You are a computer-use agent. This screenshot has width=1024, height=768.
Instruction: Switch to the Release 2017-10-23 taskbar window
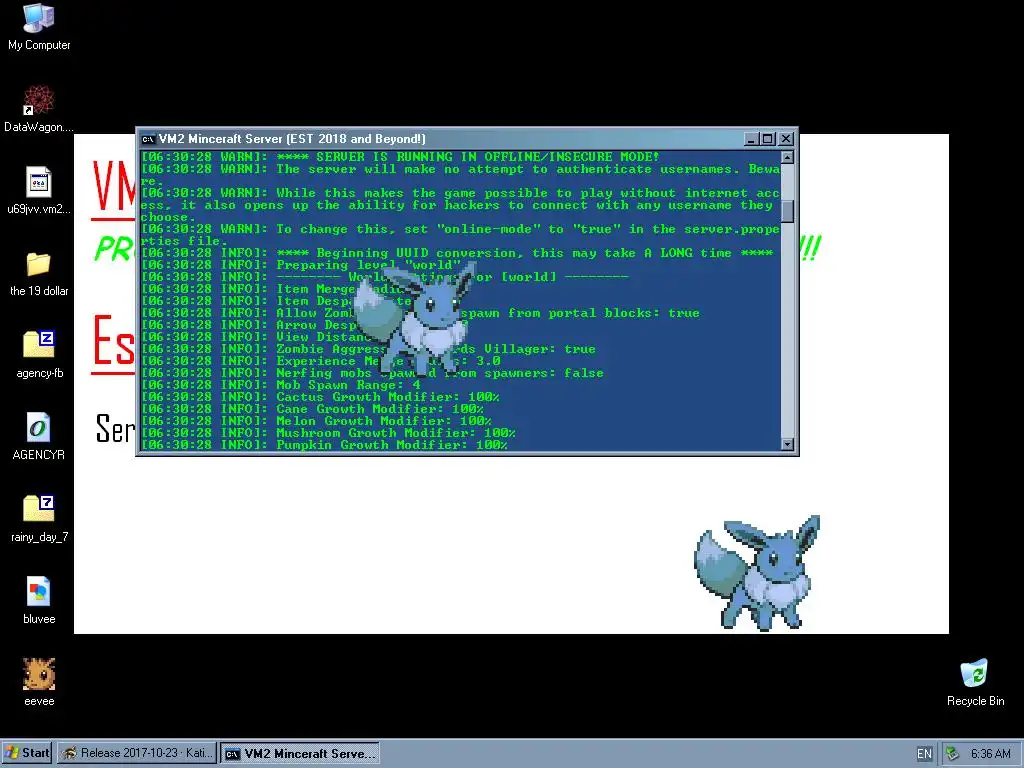137,753
